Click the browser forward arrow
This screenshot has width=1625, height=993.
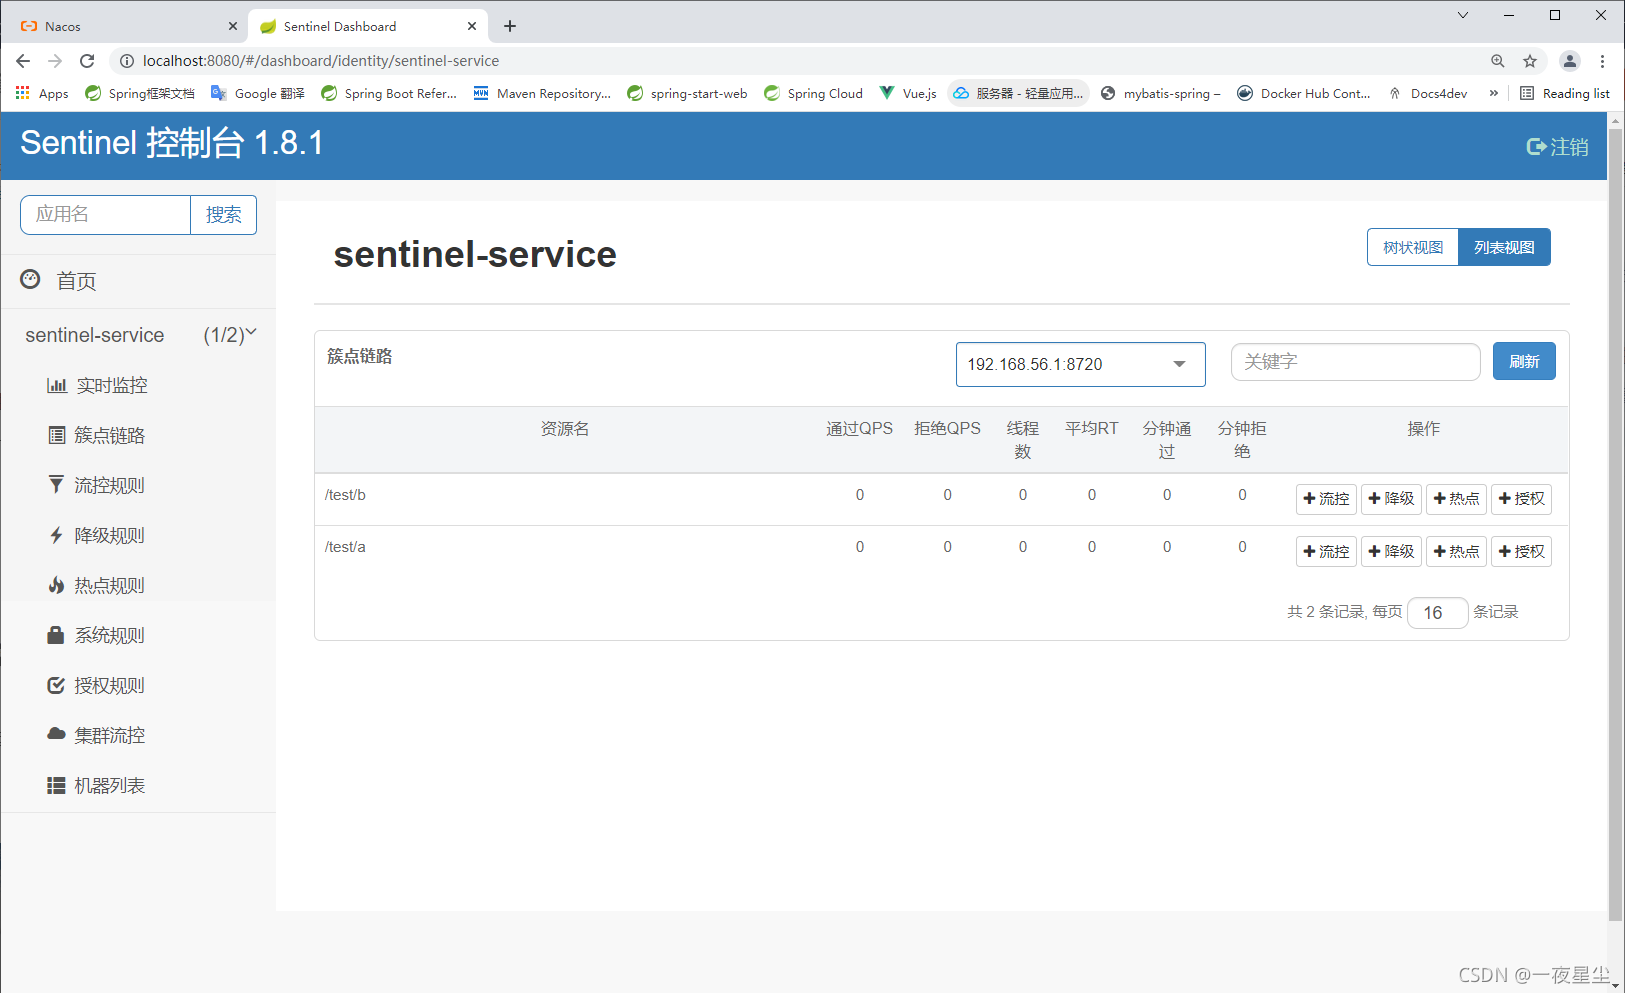[x=55, y=61]
